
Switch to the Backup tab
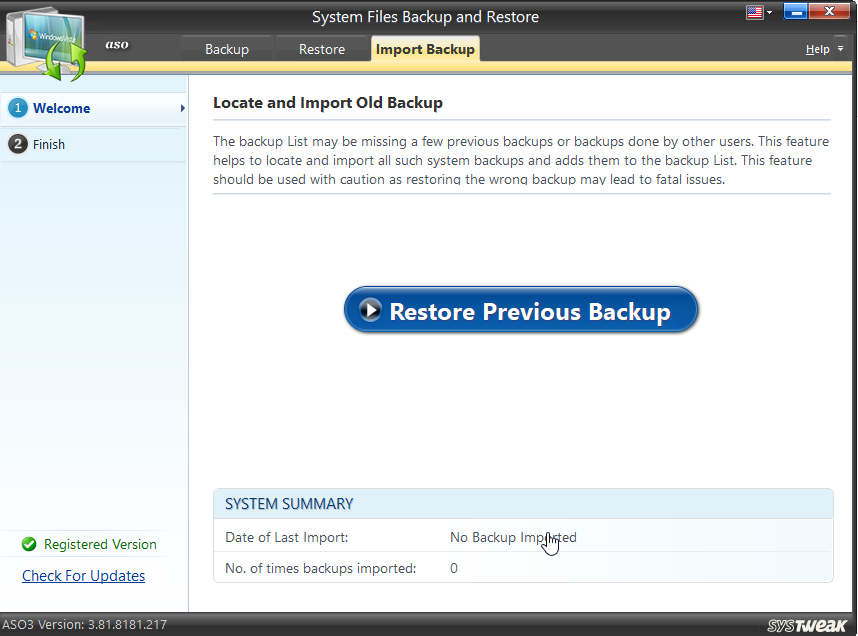(x=226, y=47)
